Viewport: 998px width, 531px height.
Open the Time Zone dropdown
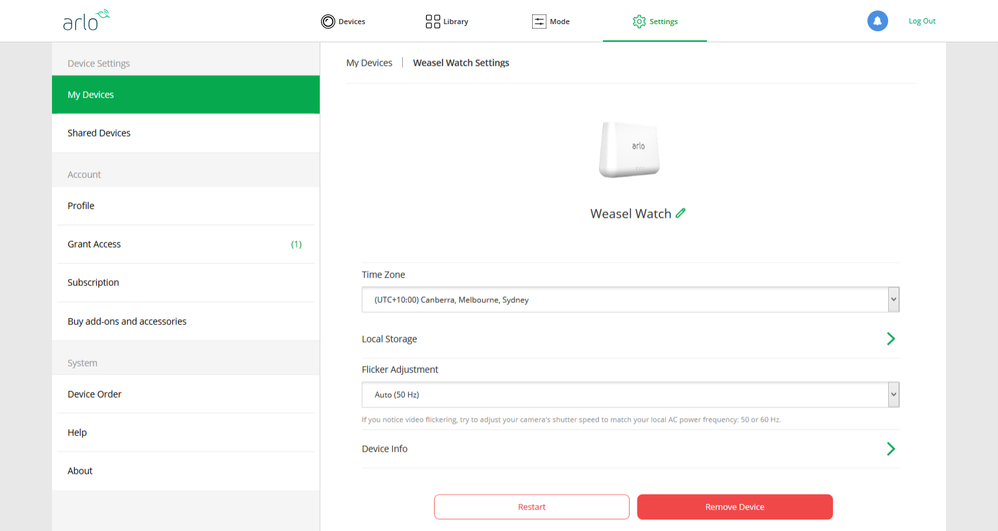point(630,299)
